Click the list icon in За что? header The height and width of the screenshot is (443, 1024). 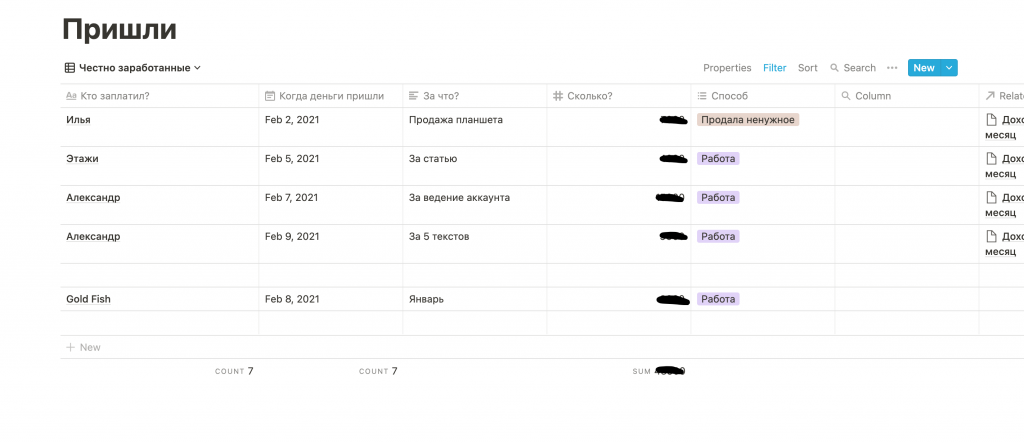414,96
